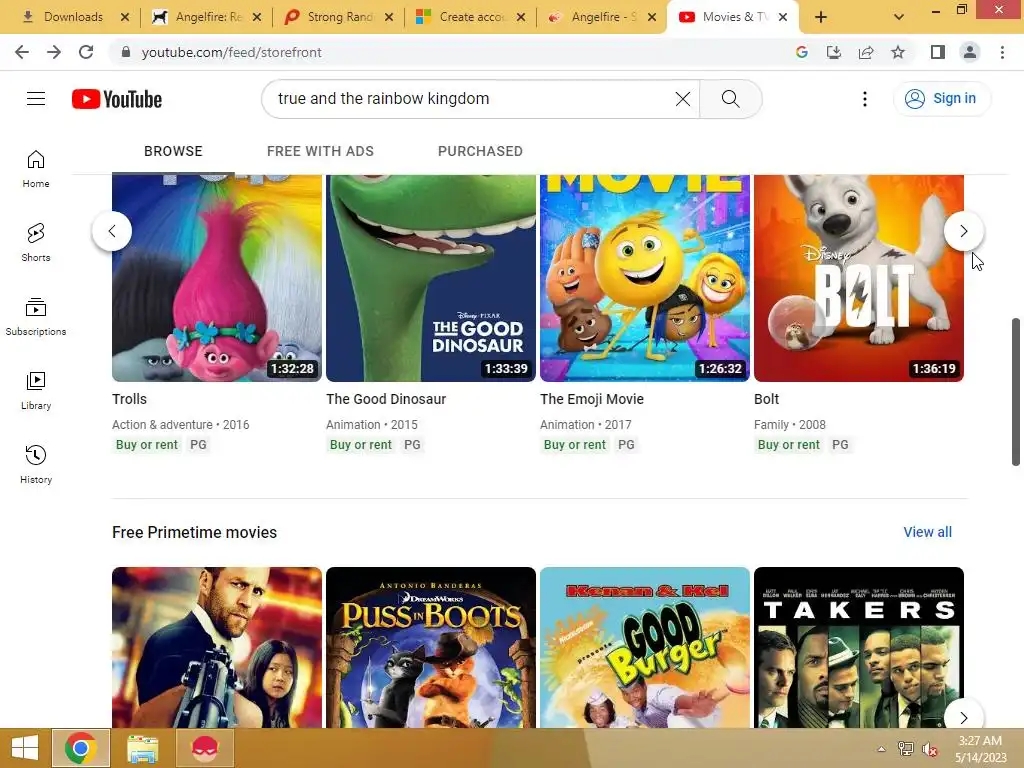Viewport: 1024px width, 768px height.
Task: Open The Good Dinosaur poster
Action: (x=431, y=278)
